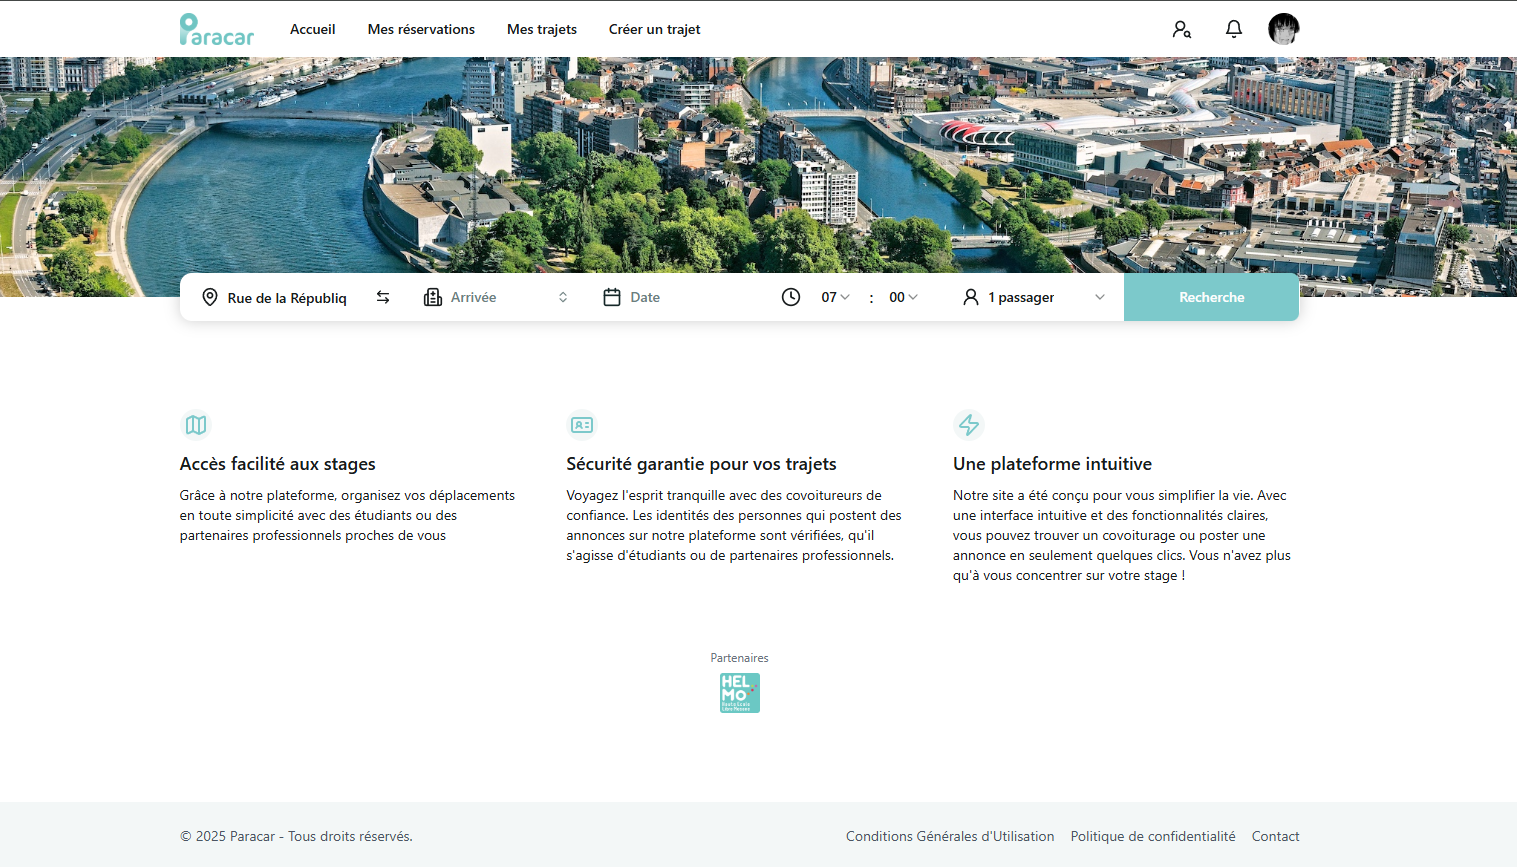Click the clock icon in search bar
Viewport: 1517px width, 867px height.
coord(791,297)
